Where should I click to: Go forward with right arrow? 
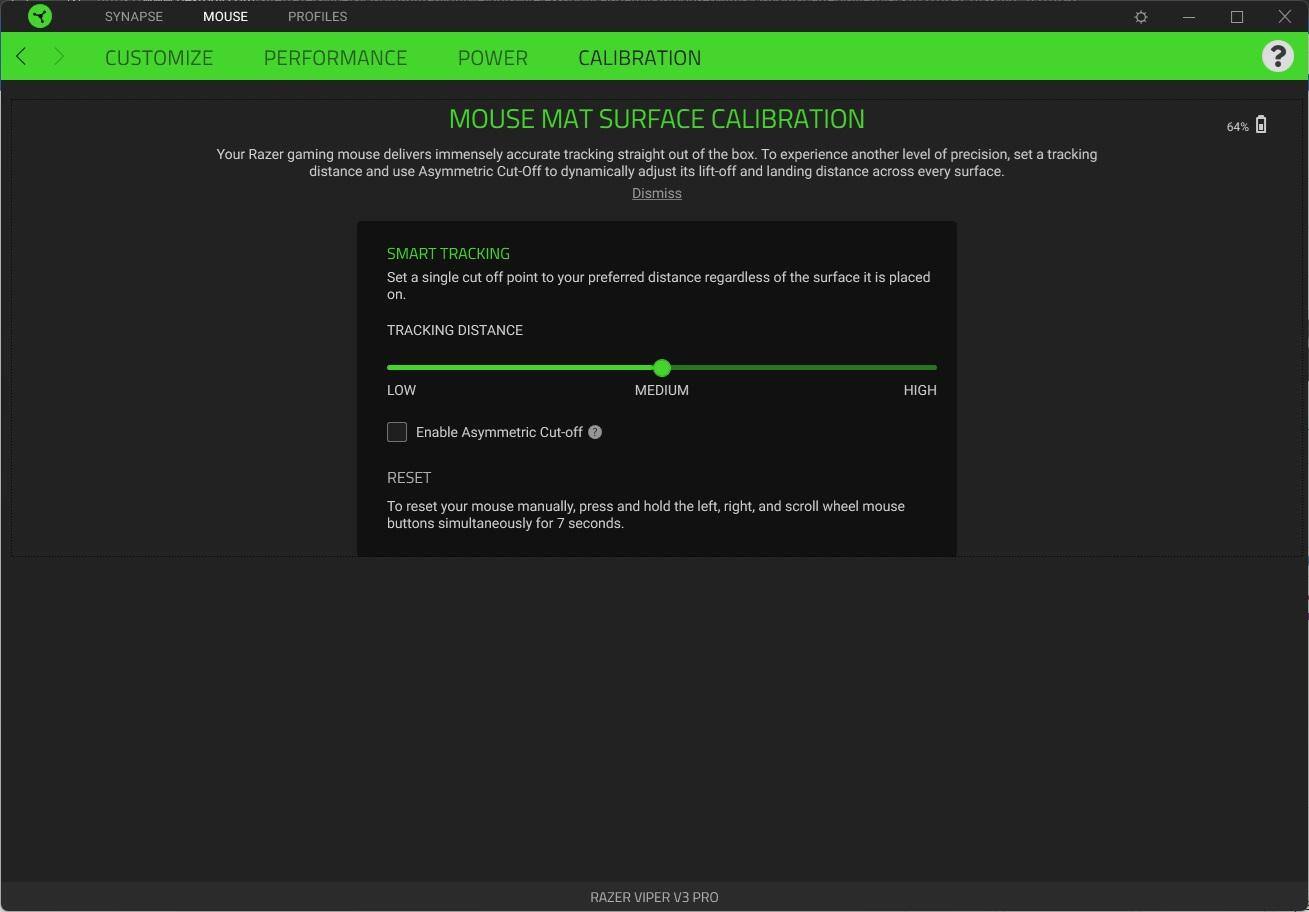tap(59, 57)
